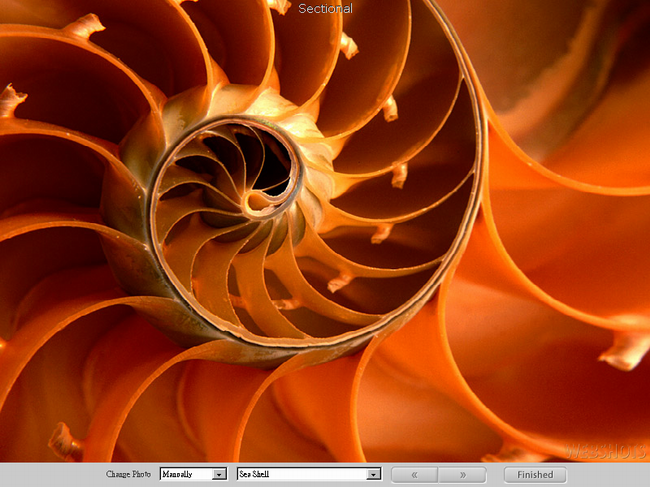Viewport: 650px width, 487px height.
Task: Click the arrow on the Sea Shell dropdown
Action: point(374,475)
